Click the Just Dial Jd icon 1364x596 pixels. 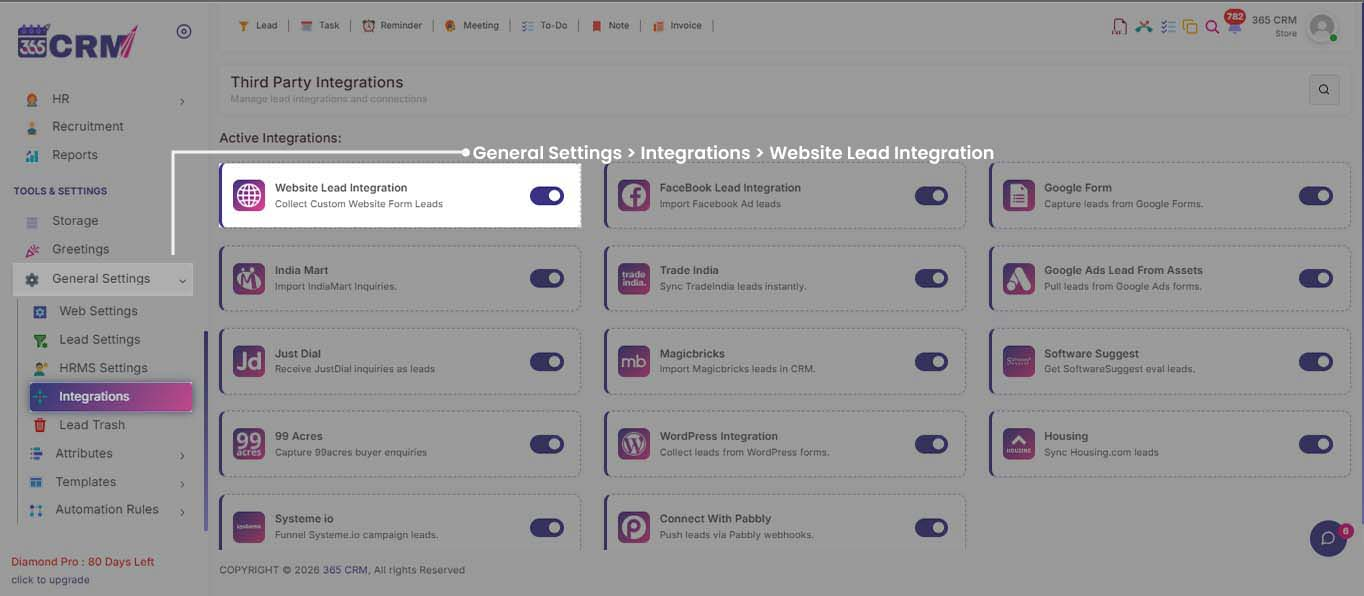249,361
